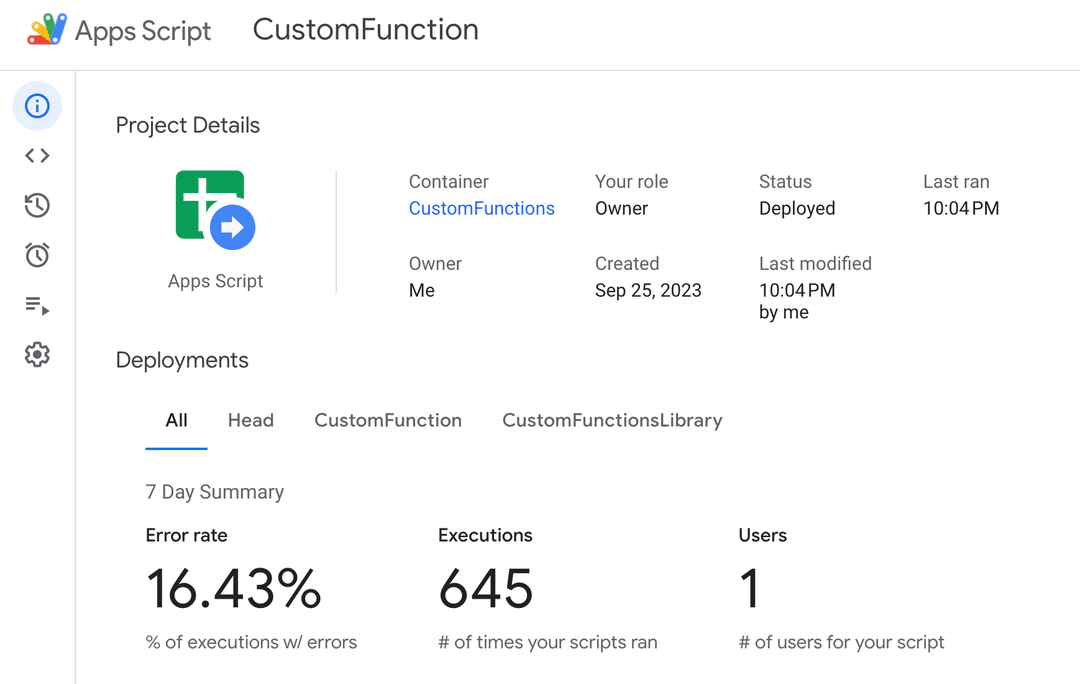Click the CustomFunction project title
This screenshot has width=1080, height=684.
pyautogui.click(x=366, y=30)
